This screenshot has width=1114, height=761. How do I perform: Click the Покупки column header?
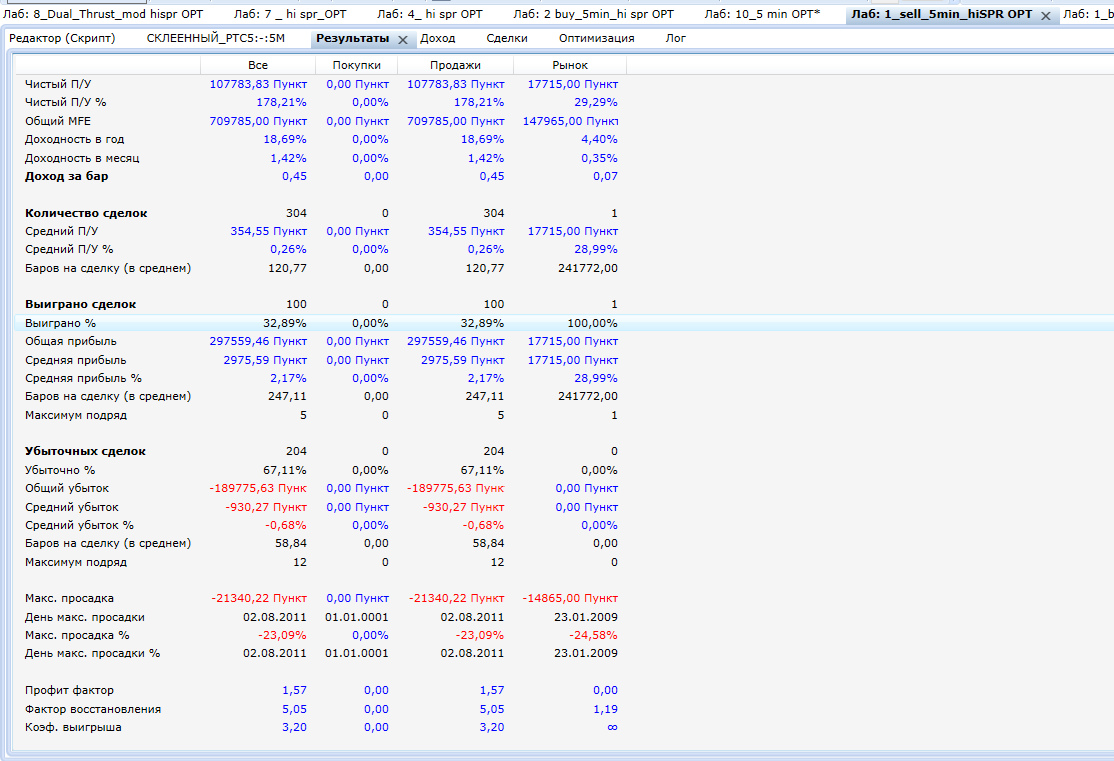click(x=356, y=65)
